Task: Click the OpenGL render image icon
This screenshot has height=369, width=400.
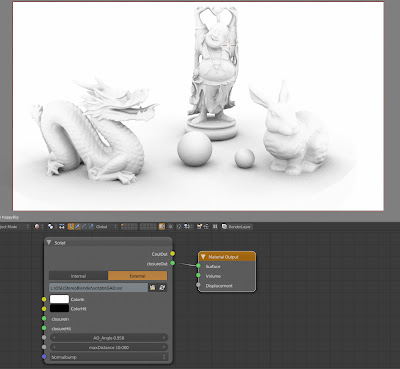Action: click(x=199, y=226)
